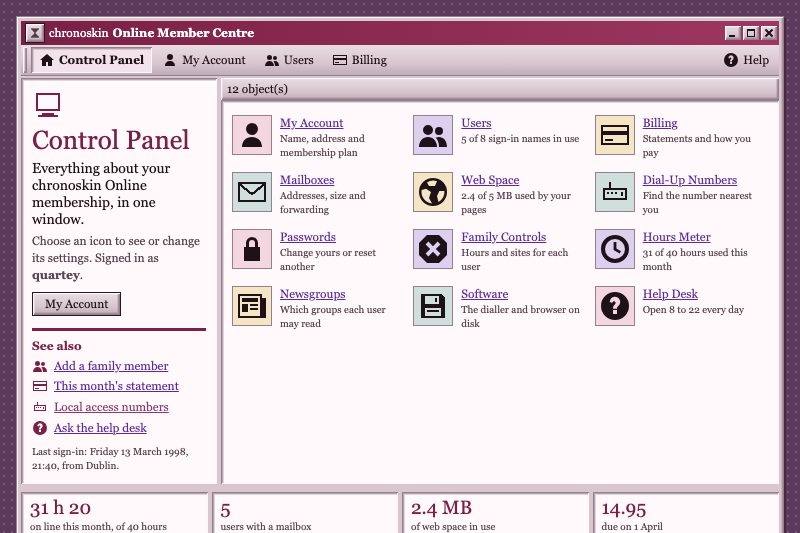Image resolution: width=800 pixels, height=533 pixels.
Task: Follow the Software link
Action: (x=484, y=294)
